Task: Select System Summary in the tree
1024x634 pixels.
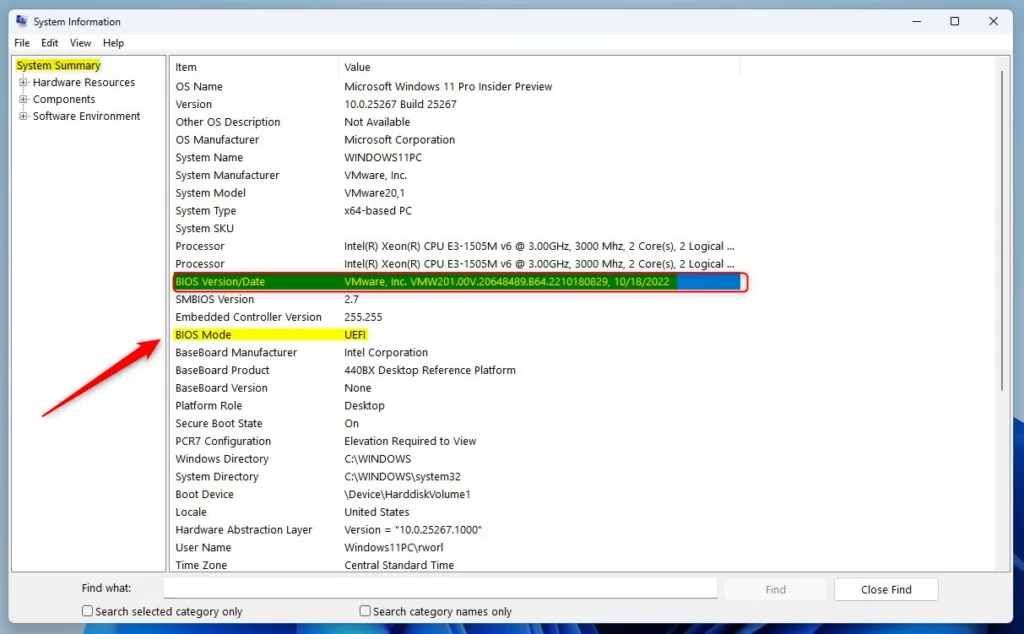Action: 58,66
